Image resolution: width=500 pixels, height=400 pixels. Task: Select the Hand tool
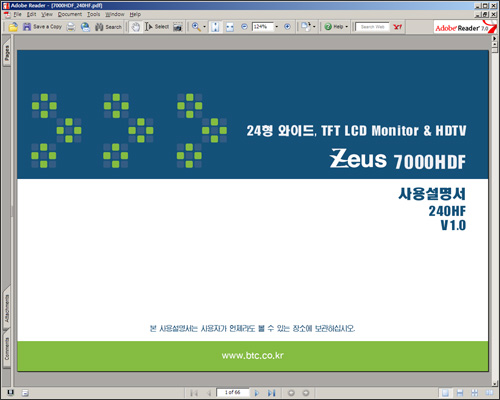pyautogui.click(x=136, y=27)
